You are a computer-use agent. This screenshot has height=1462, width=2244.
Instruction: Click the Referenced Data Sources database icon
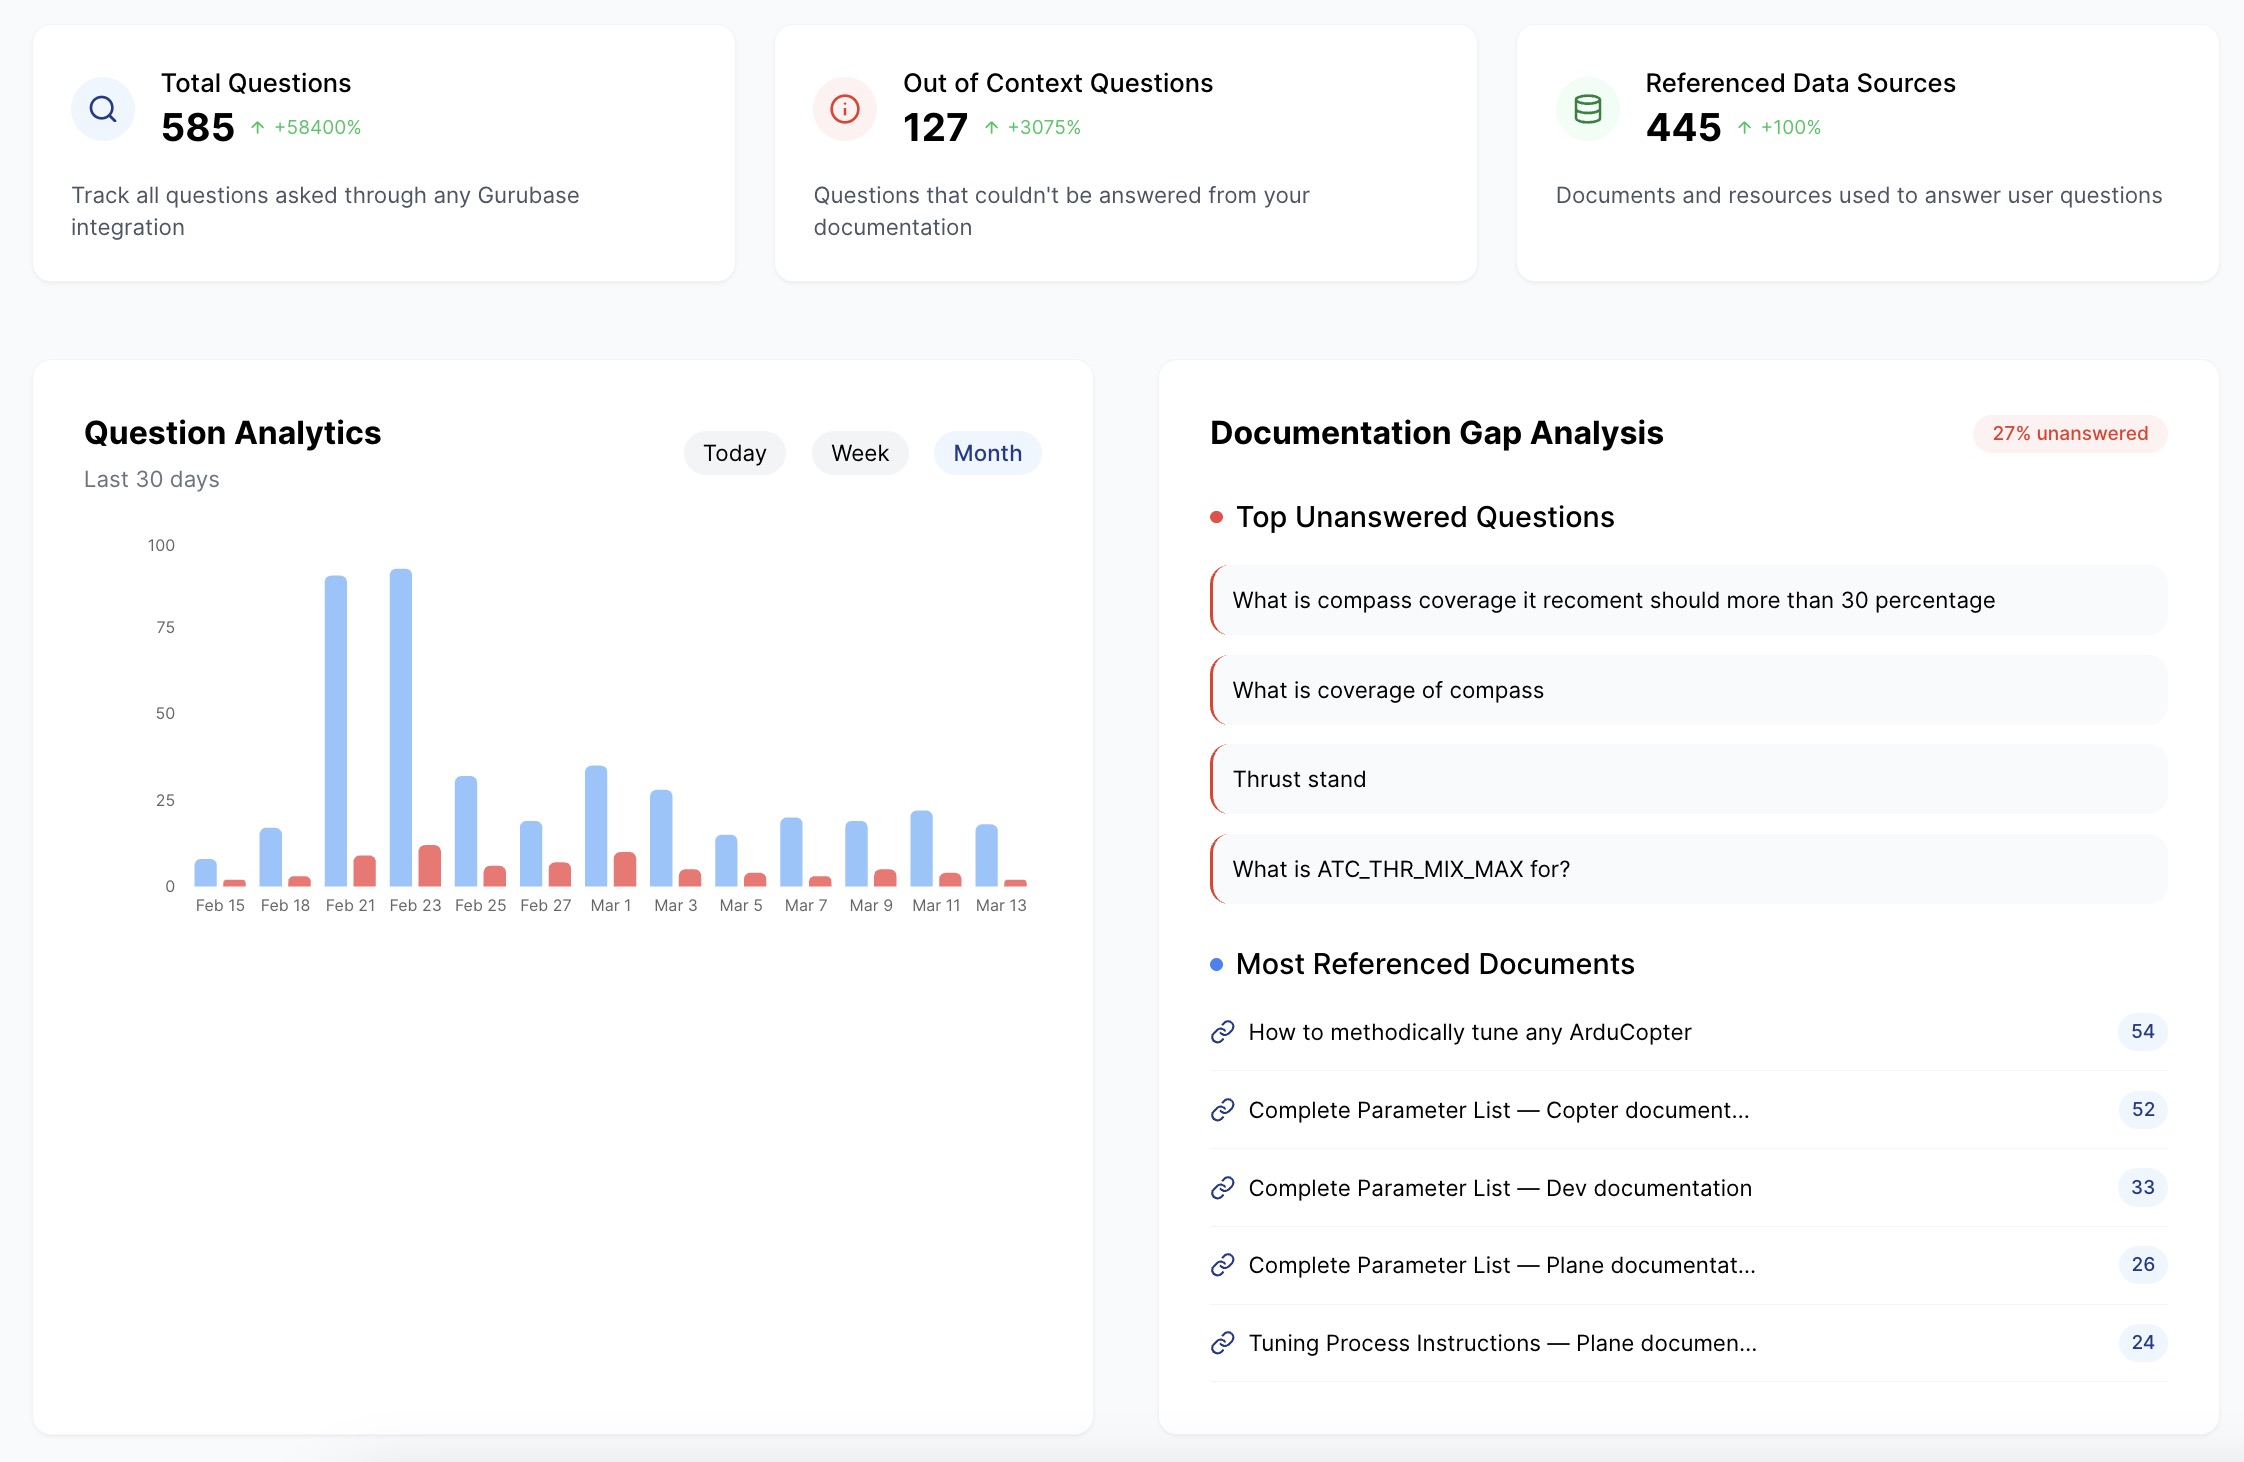tap(1588, 109)
